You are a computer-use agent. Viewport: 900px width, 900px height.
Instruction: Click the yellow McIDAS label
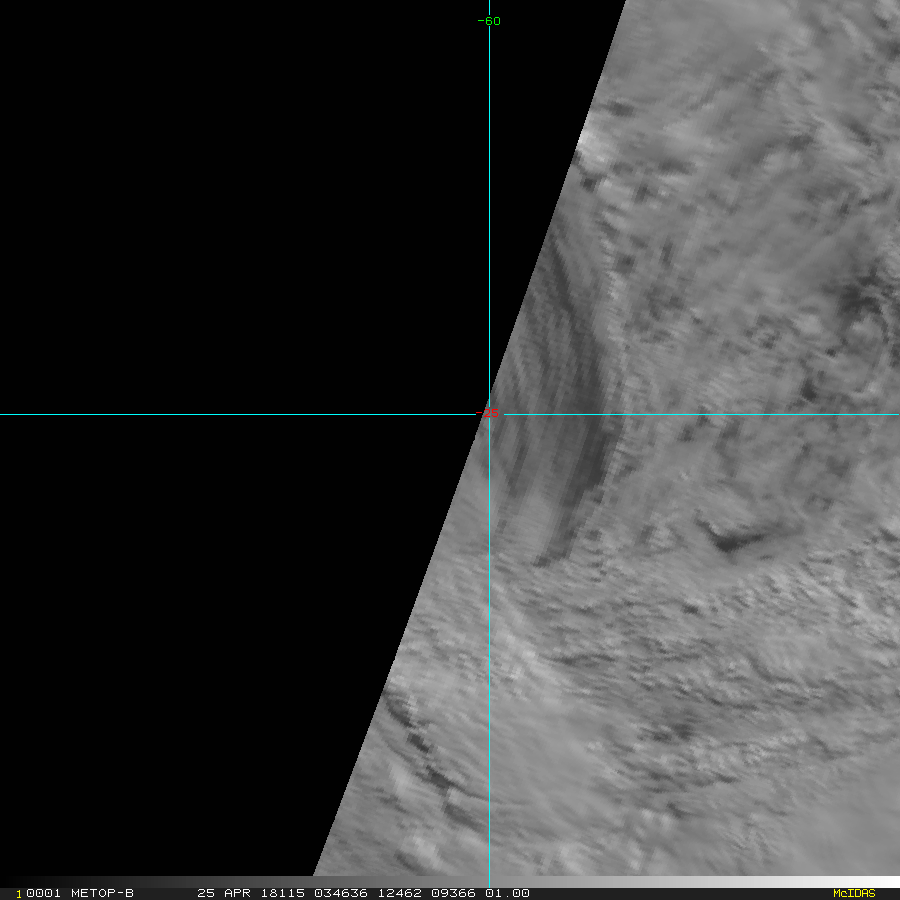[854, 893]
